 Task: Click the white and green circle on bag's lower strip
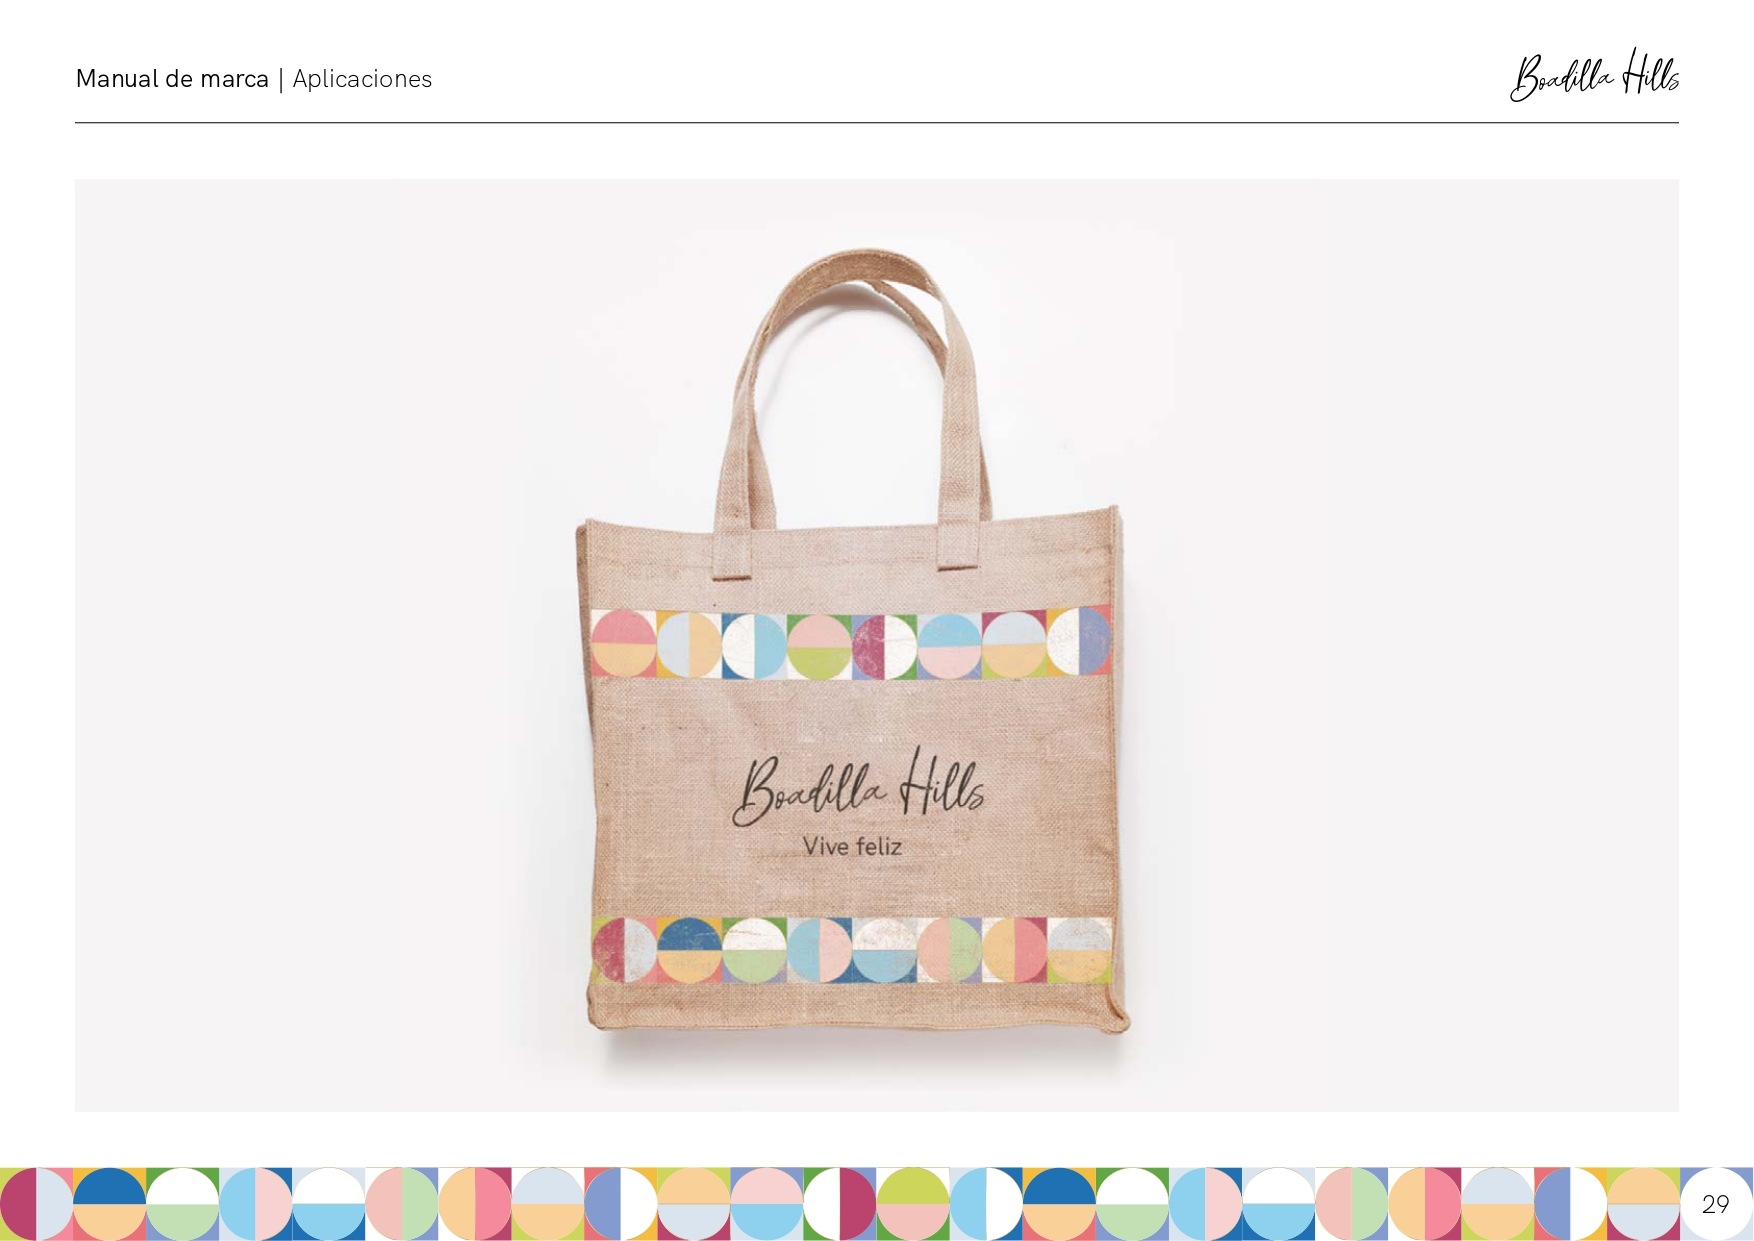pos(754,950)
